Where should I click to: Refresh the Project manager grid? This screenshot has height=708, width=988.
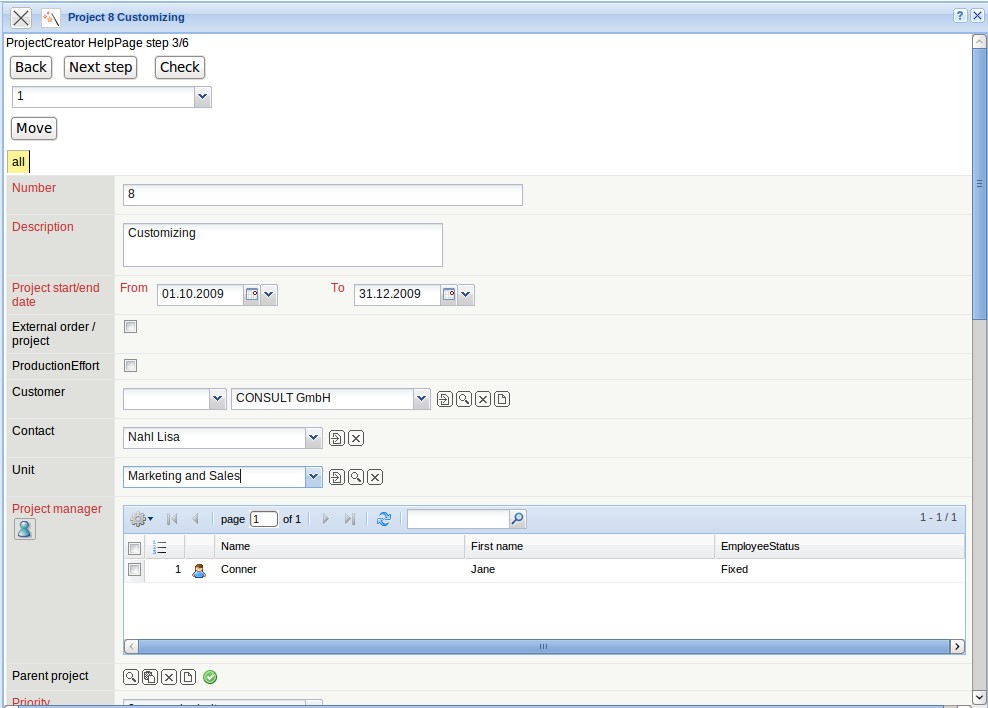(x=383, y=519)
